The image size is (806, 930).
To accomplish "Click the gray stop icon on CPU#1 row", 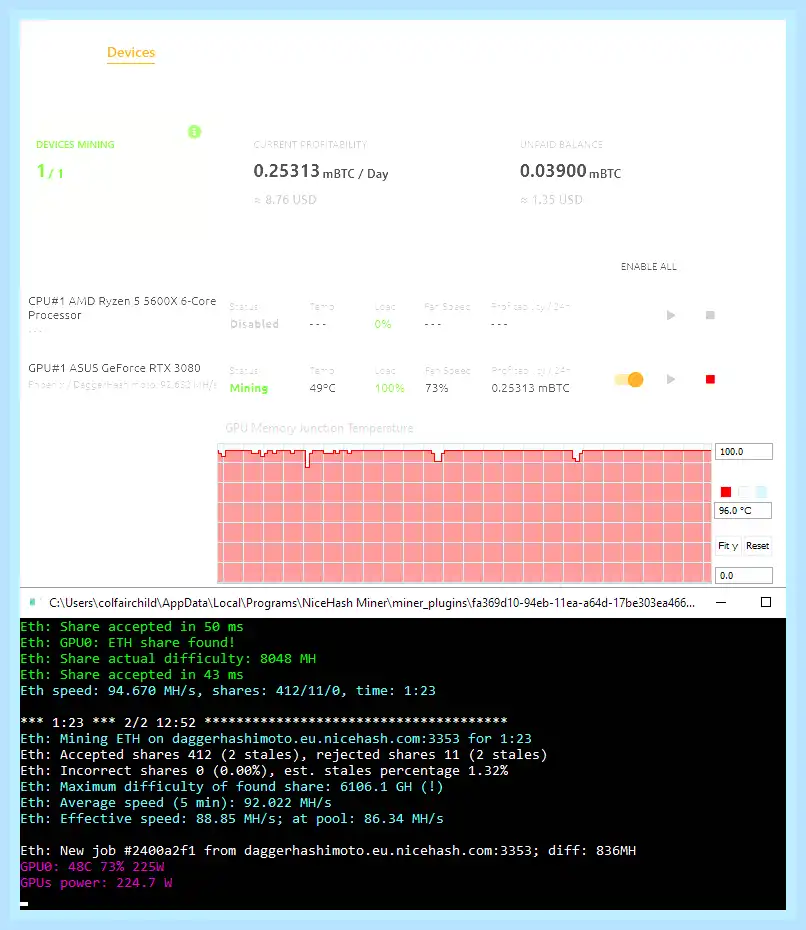I will tap(710, 315).
